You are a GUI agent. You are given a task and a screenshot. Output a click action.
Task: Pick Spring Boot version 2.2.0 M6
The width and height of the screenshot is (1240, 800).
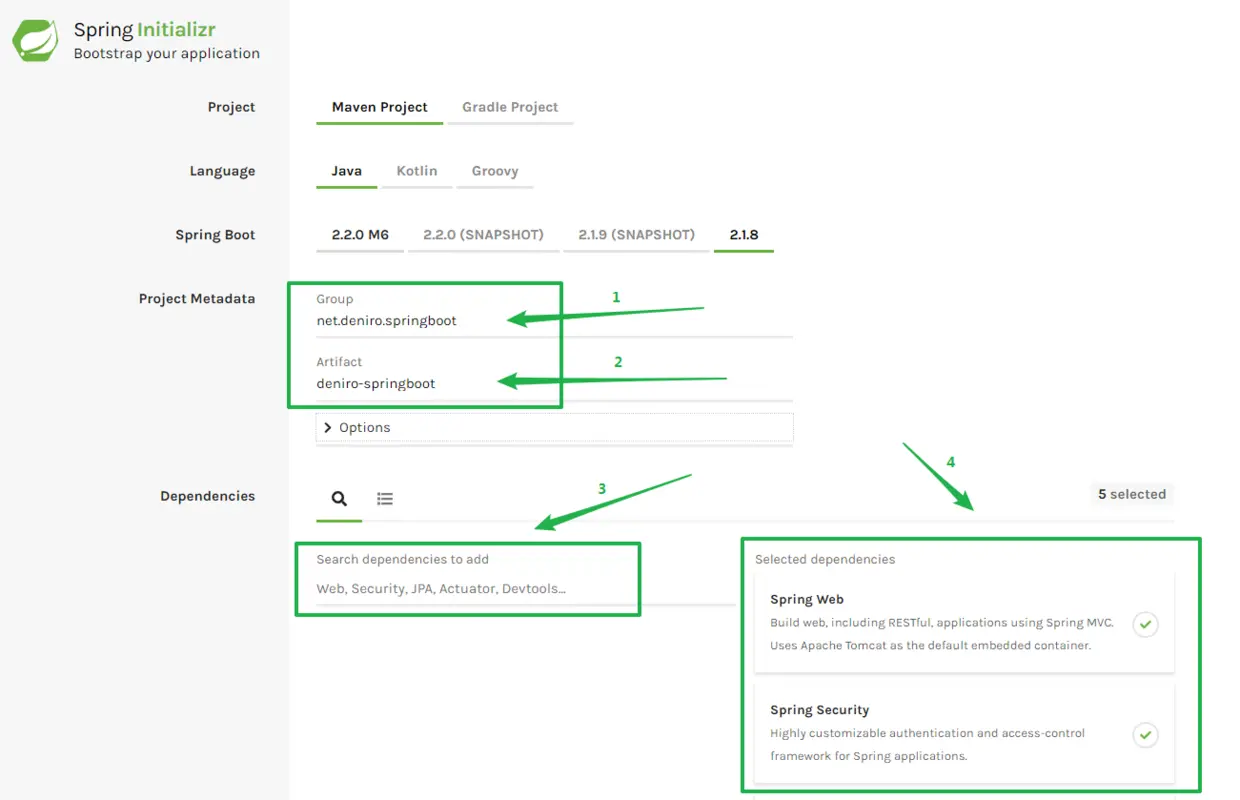pos(360,235)
